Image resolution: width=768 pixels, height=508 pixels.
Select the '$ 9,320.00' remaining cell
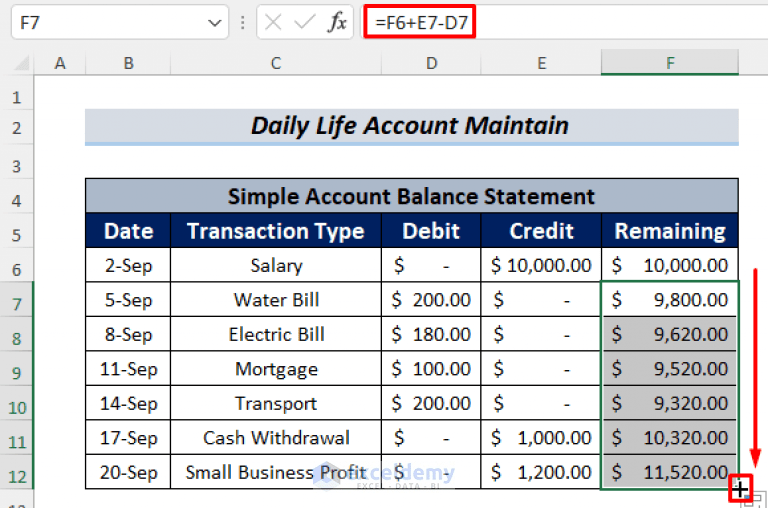(x=670, y=403)
